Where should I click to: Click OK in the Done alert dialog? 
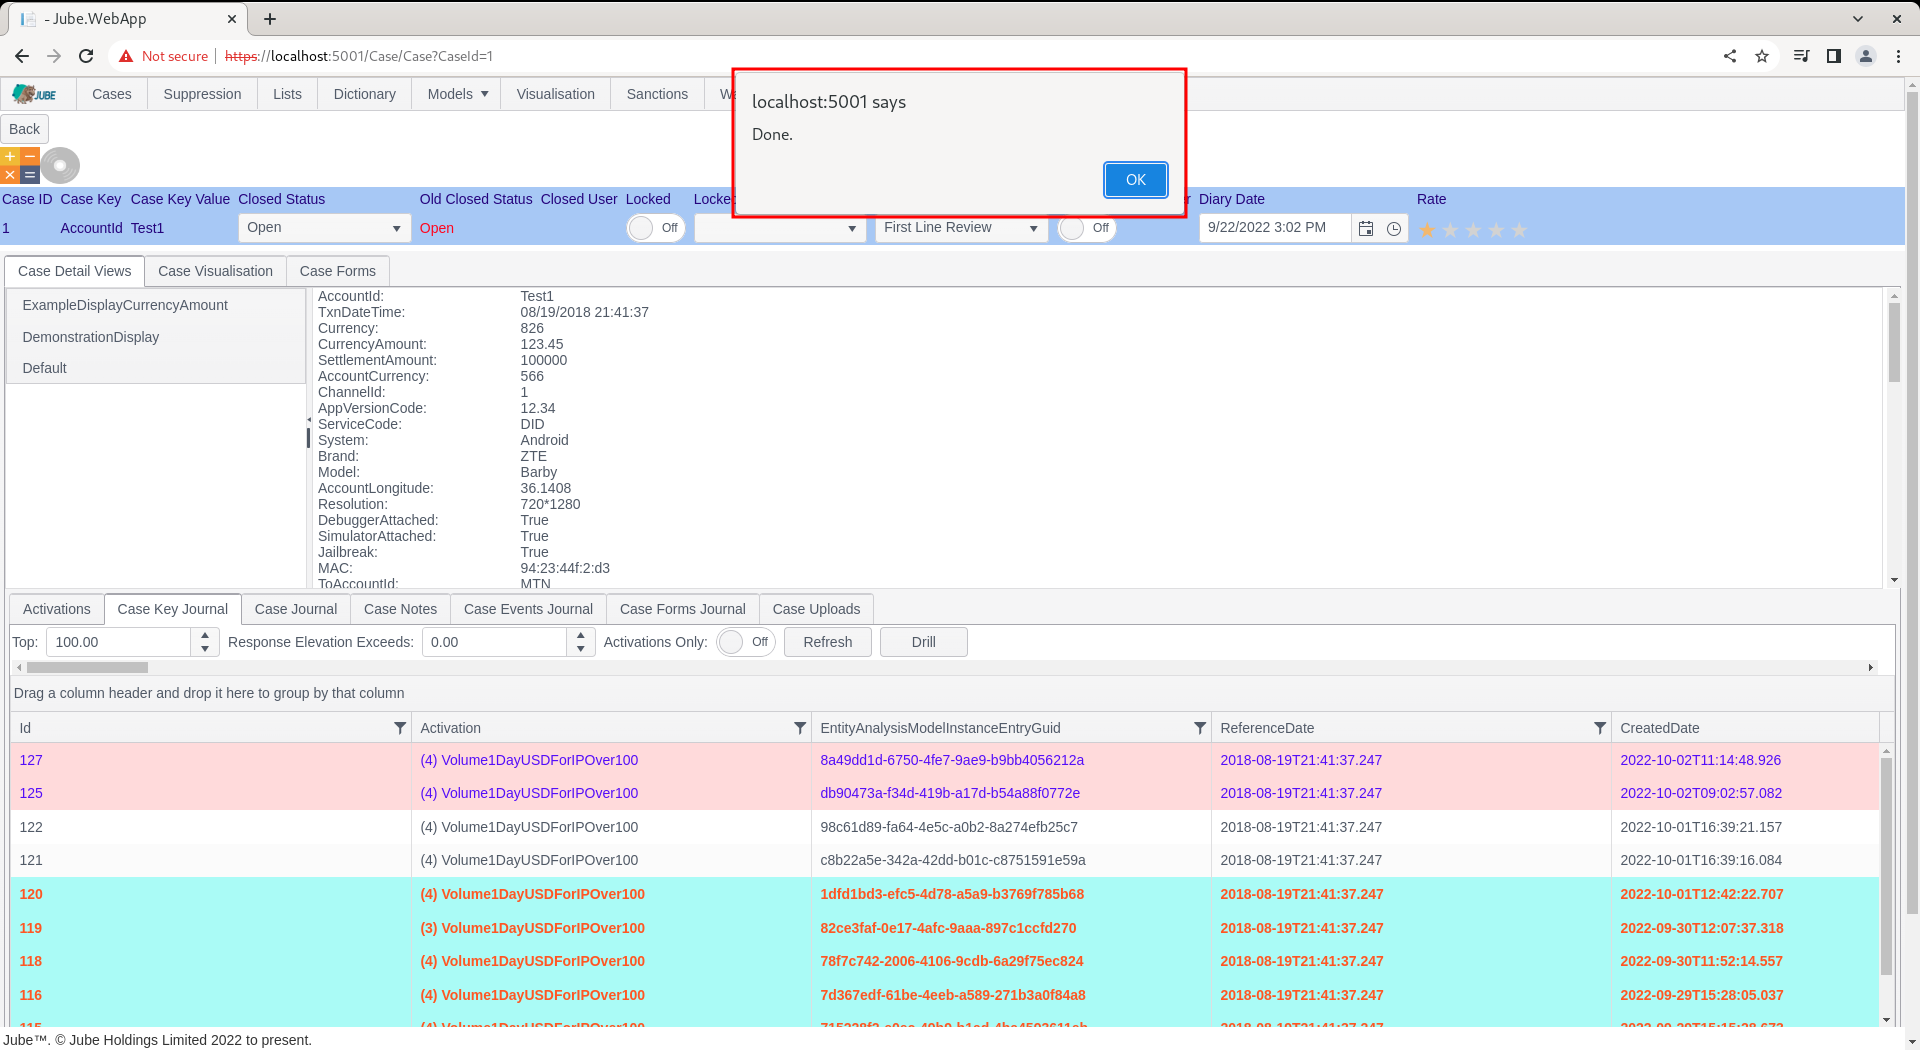(x=1135, y=180)
